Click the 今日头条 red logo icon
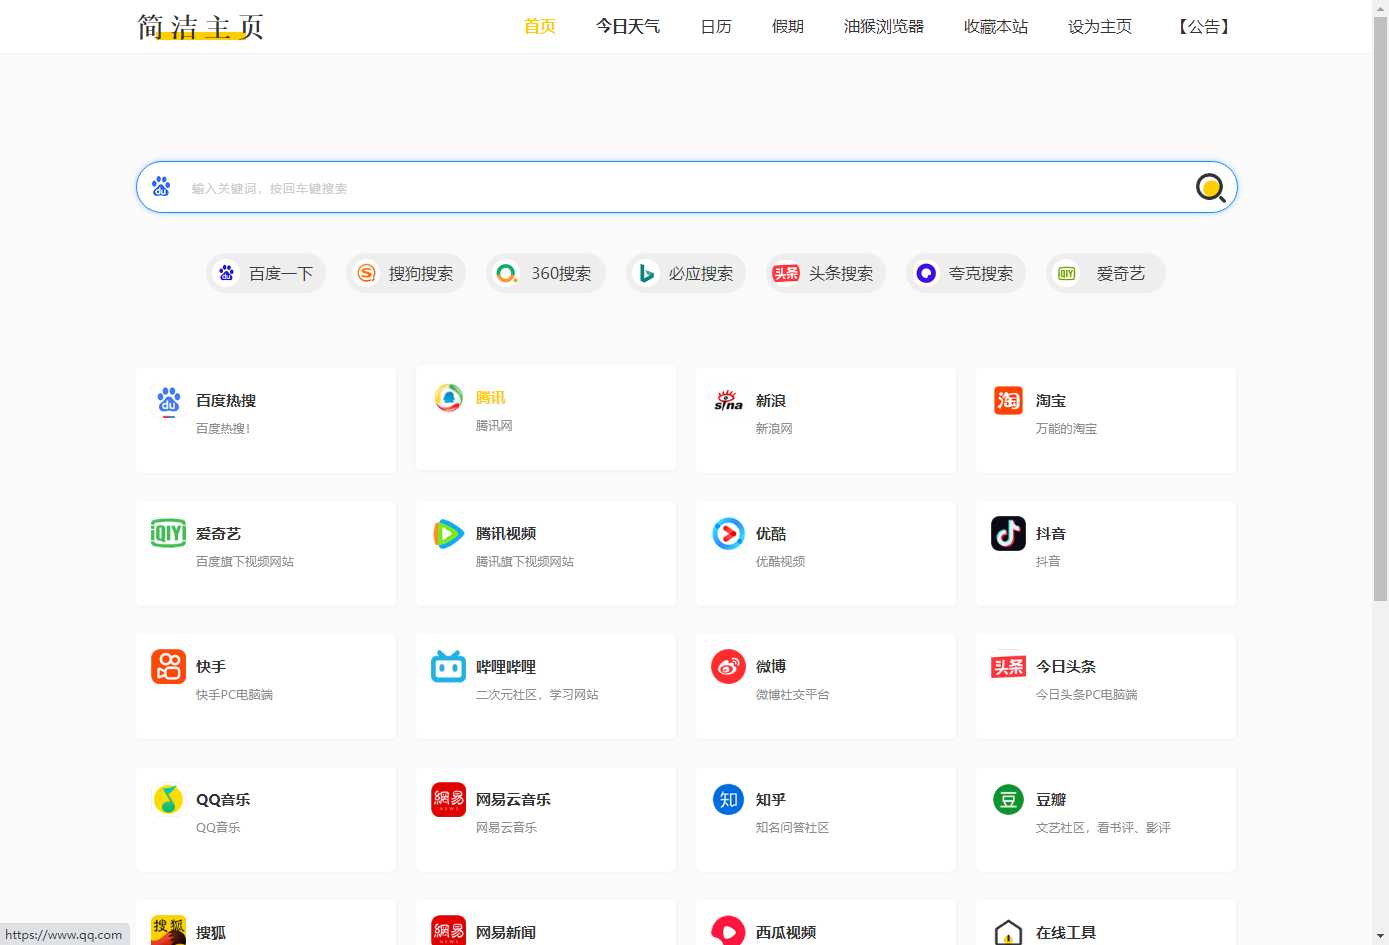This screenshot has height=945, width=1389. [x=1008, y=667]
